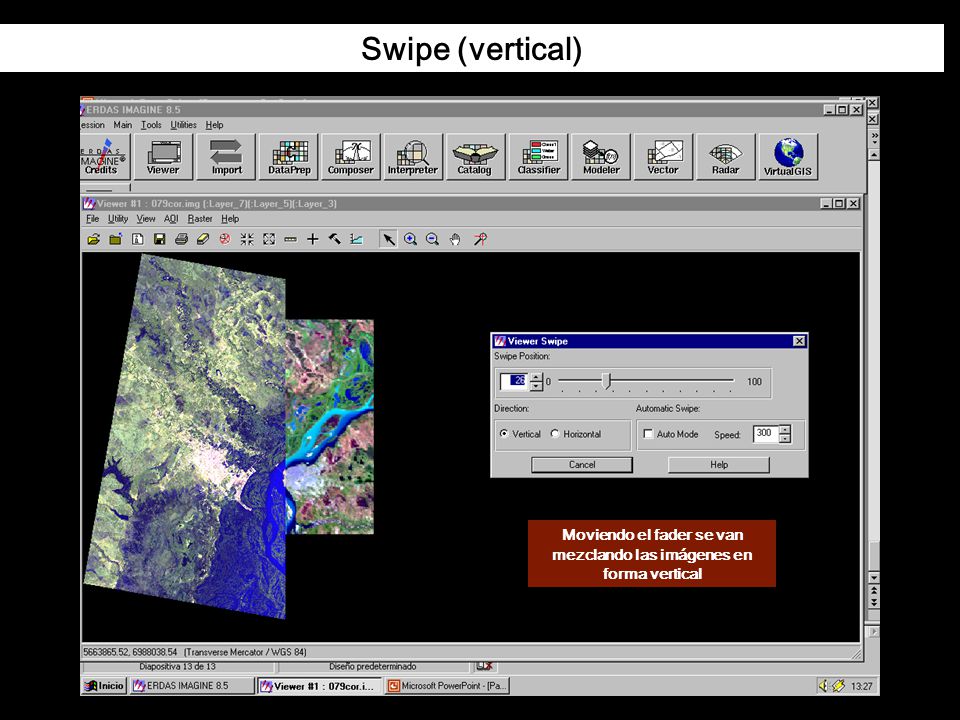Click Help in Viewer Swipe dialog
The image size is (960, 720).
719,465
